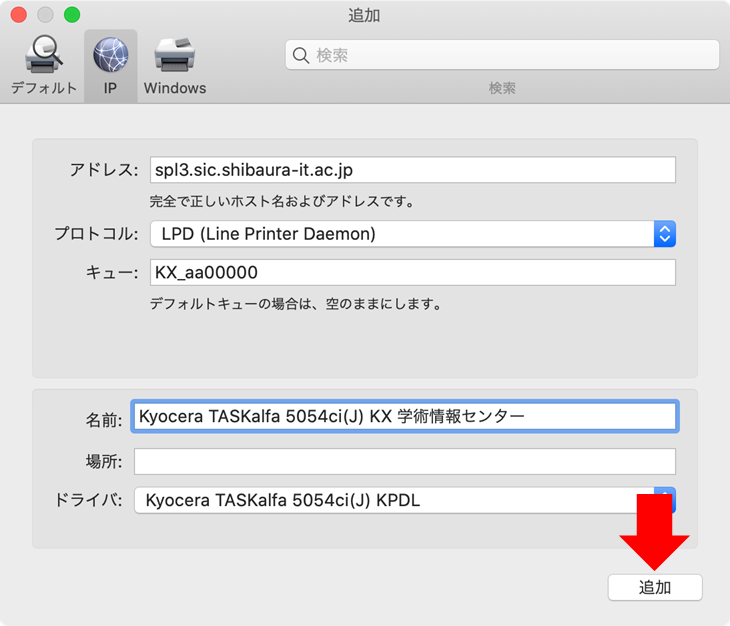Click the 場所: label
730x626 pixels.
tap(104, 461)
